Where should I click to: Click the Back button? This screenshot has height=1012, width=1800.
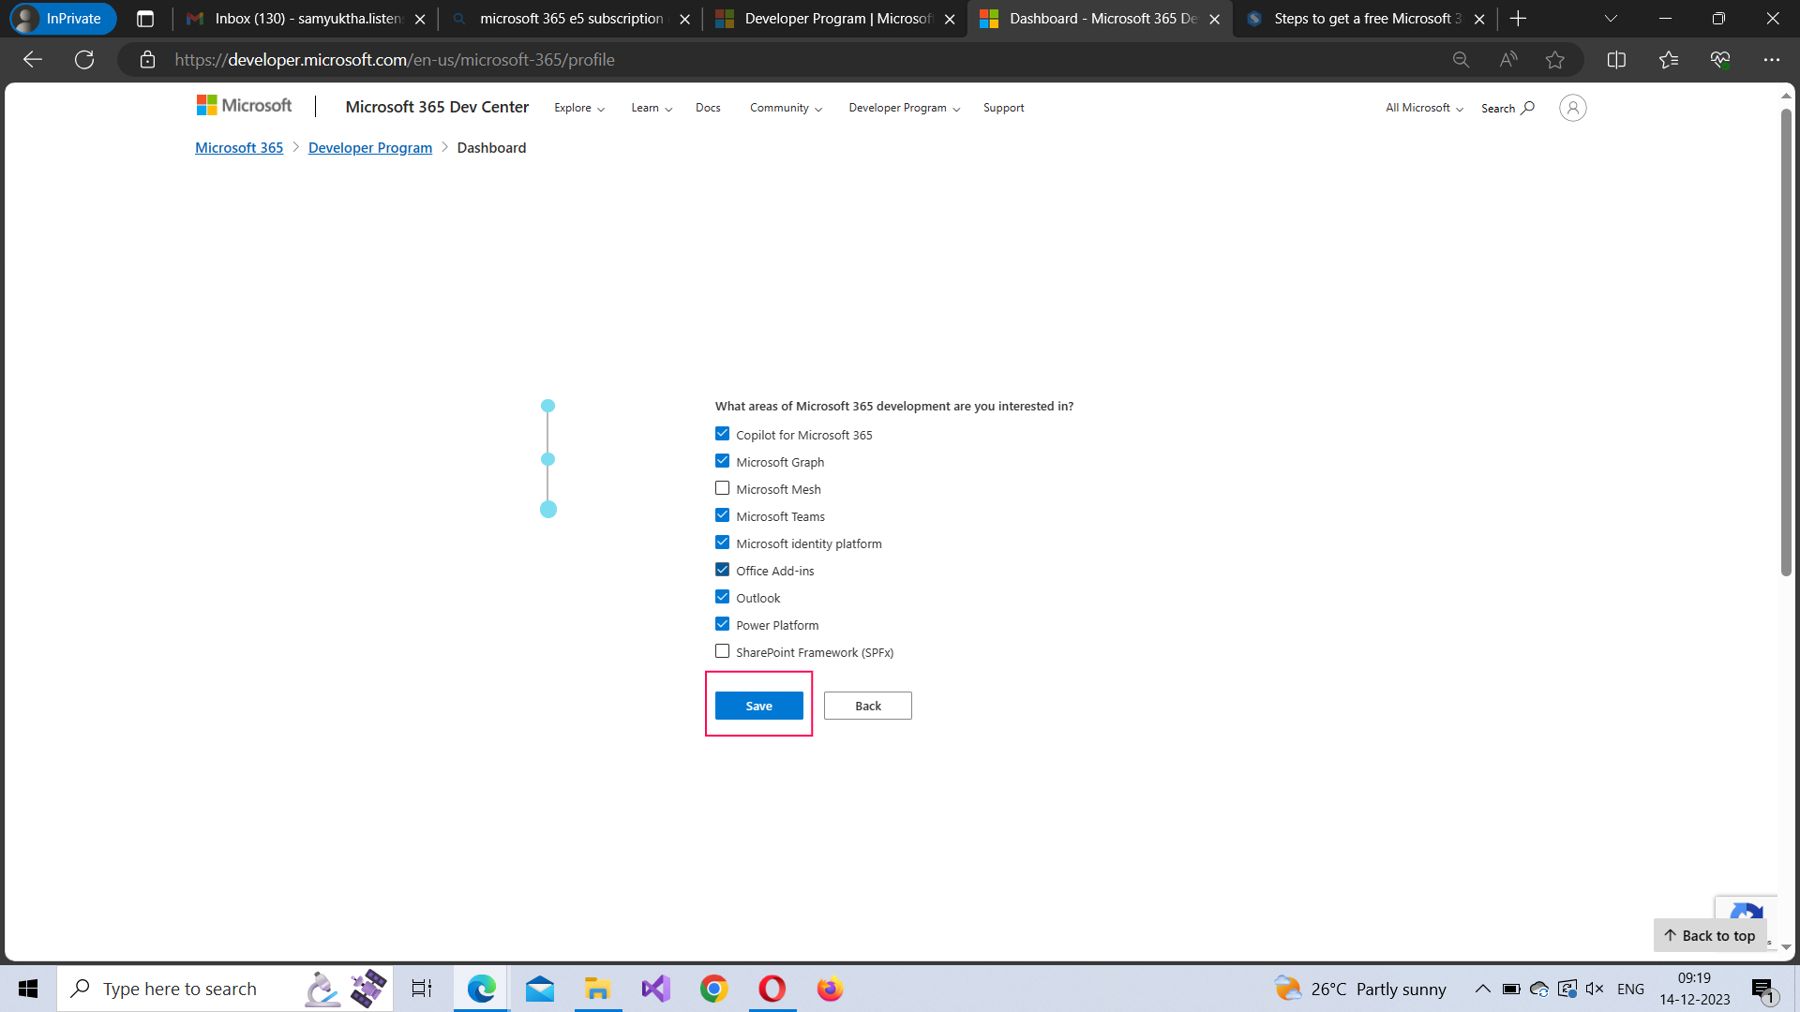(868, 706)
